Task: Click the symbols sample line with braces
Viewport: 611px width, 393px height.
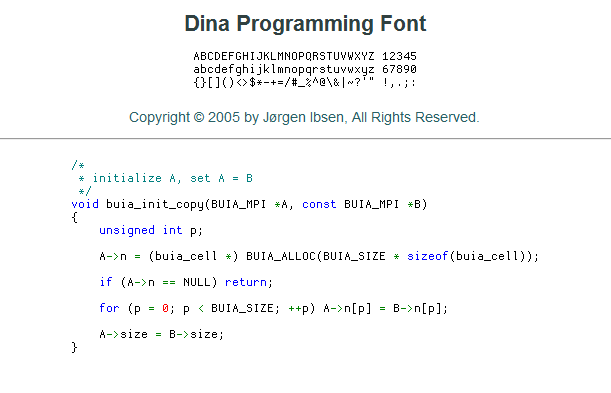Action: (x=305, y=83)
